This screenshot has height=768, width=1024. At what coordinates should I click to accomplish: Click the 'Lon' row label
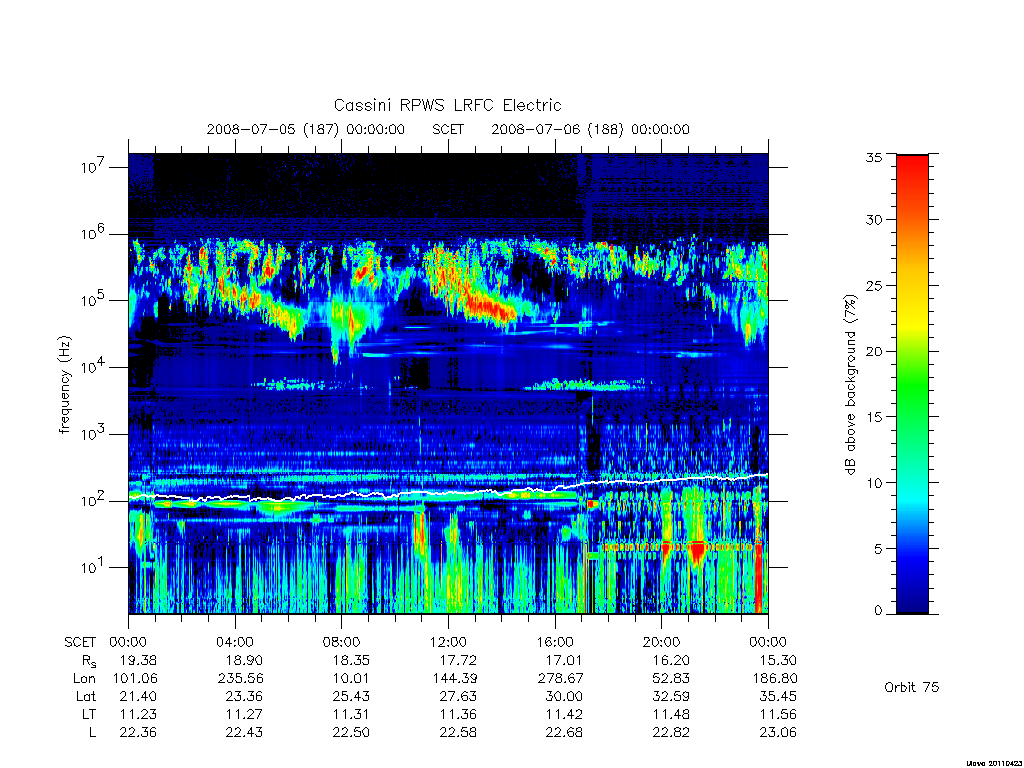pos(84,679)
